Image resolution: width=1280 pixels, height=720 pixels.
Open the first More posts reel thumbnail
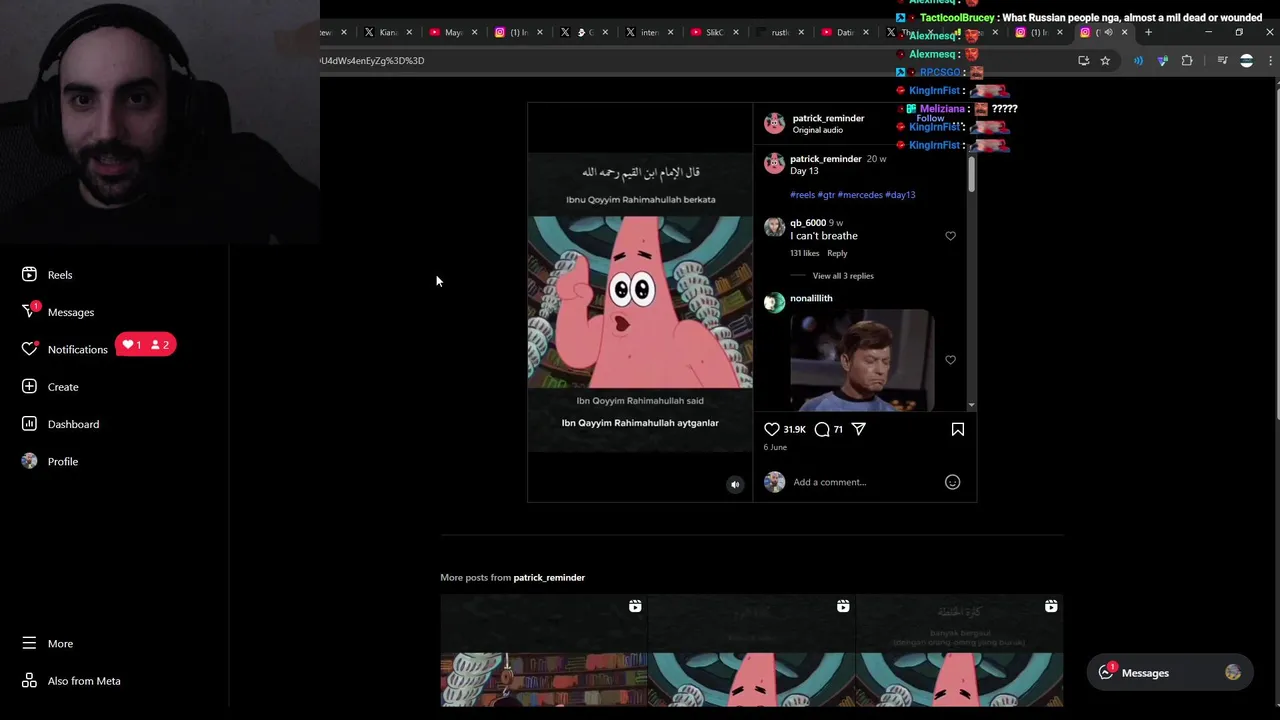click(544, 651)
